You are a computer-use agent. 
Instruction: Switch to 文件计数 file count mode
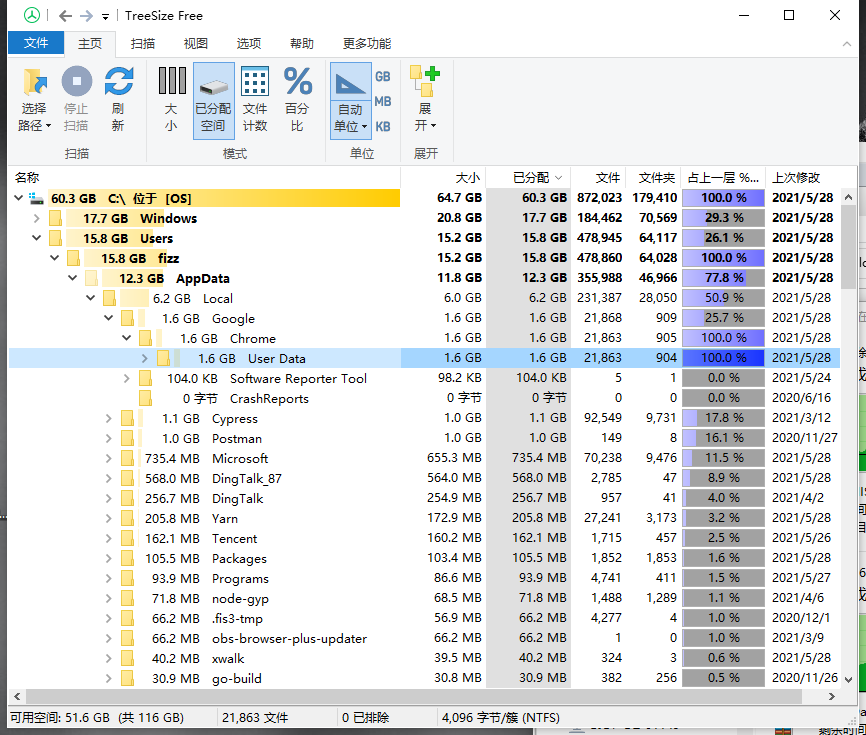255,81
